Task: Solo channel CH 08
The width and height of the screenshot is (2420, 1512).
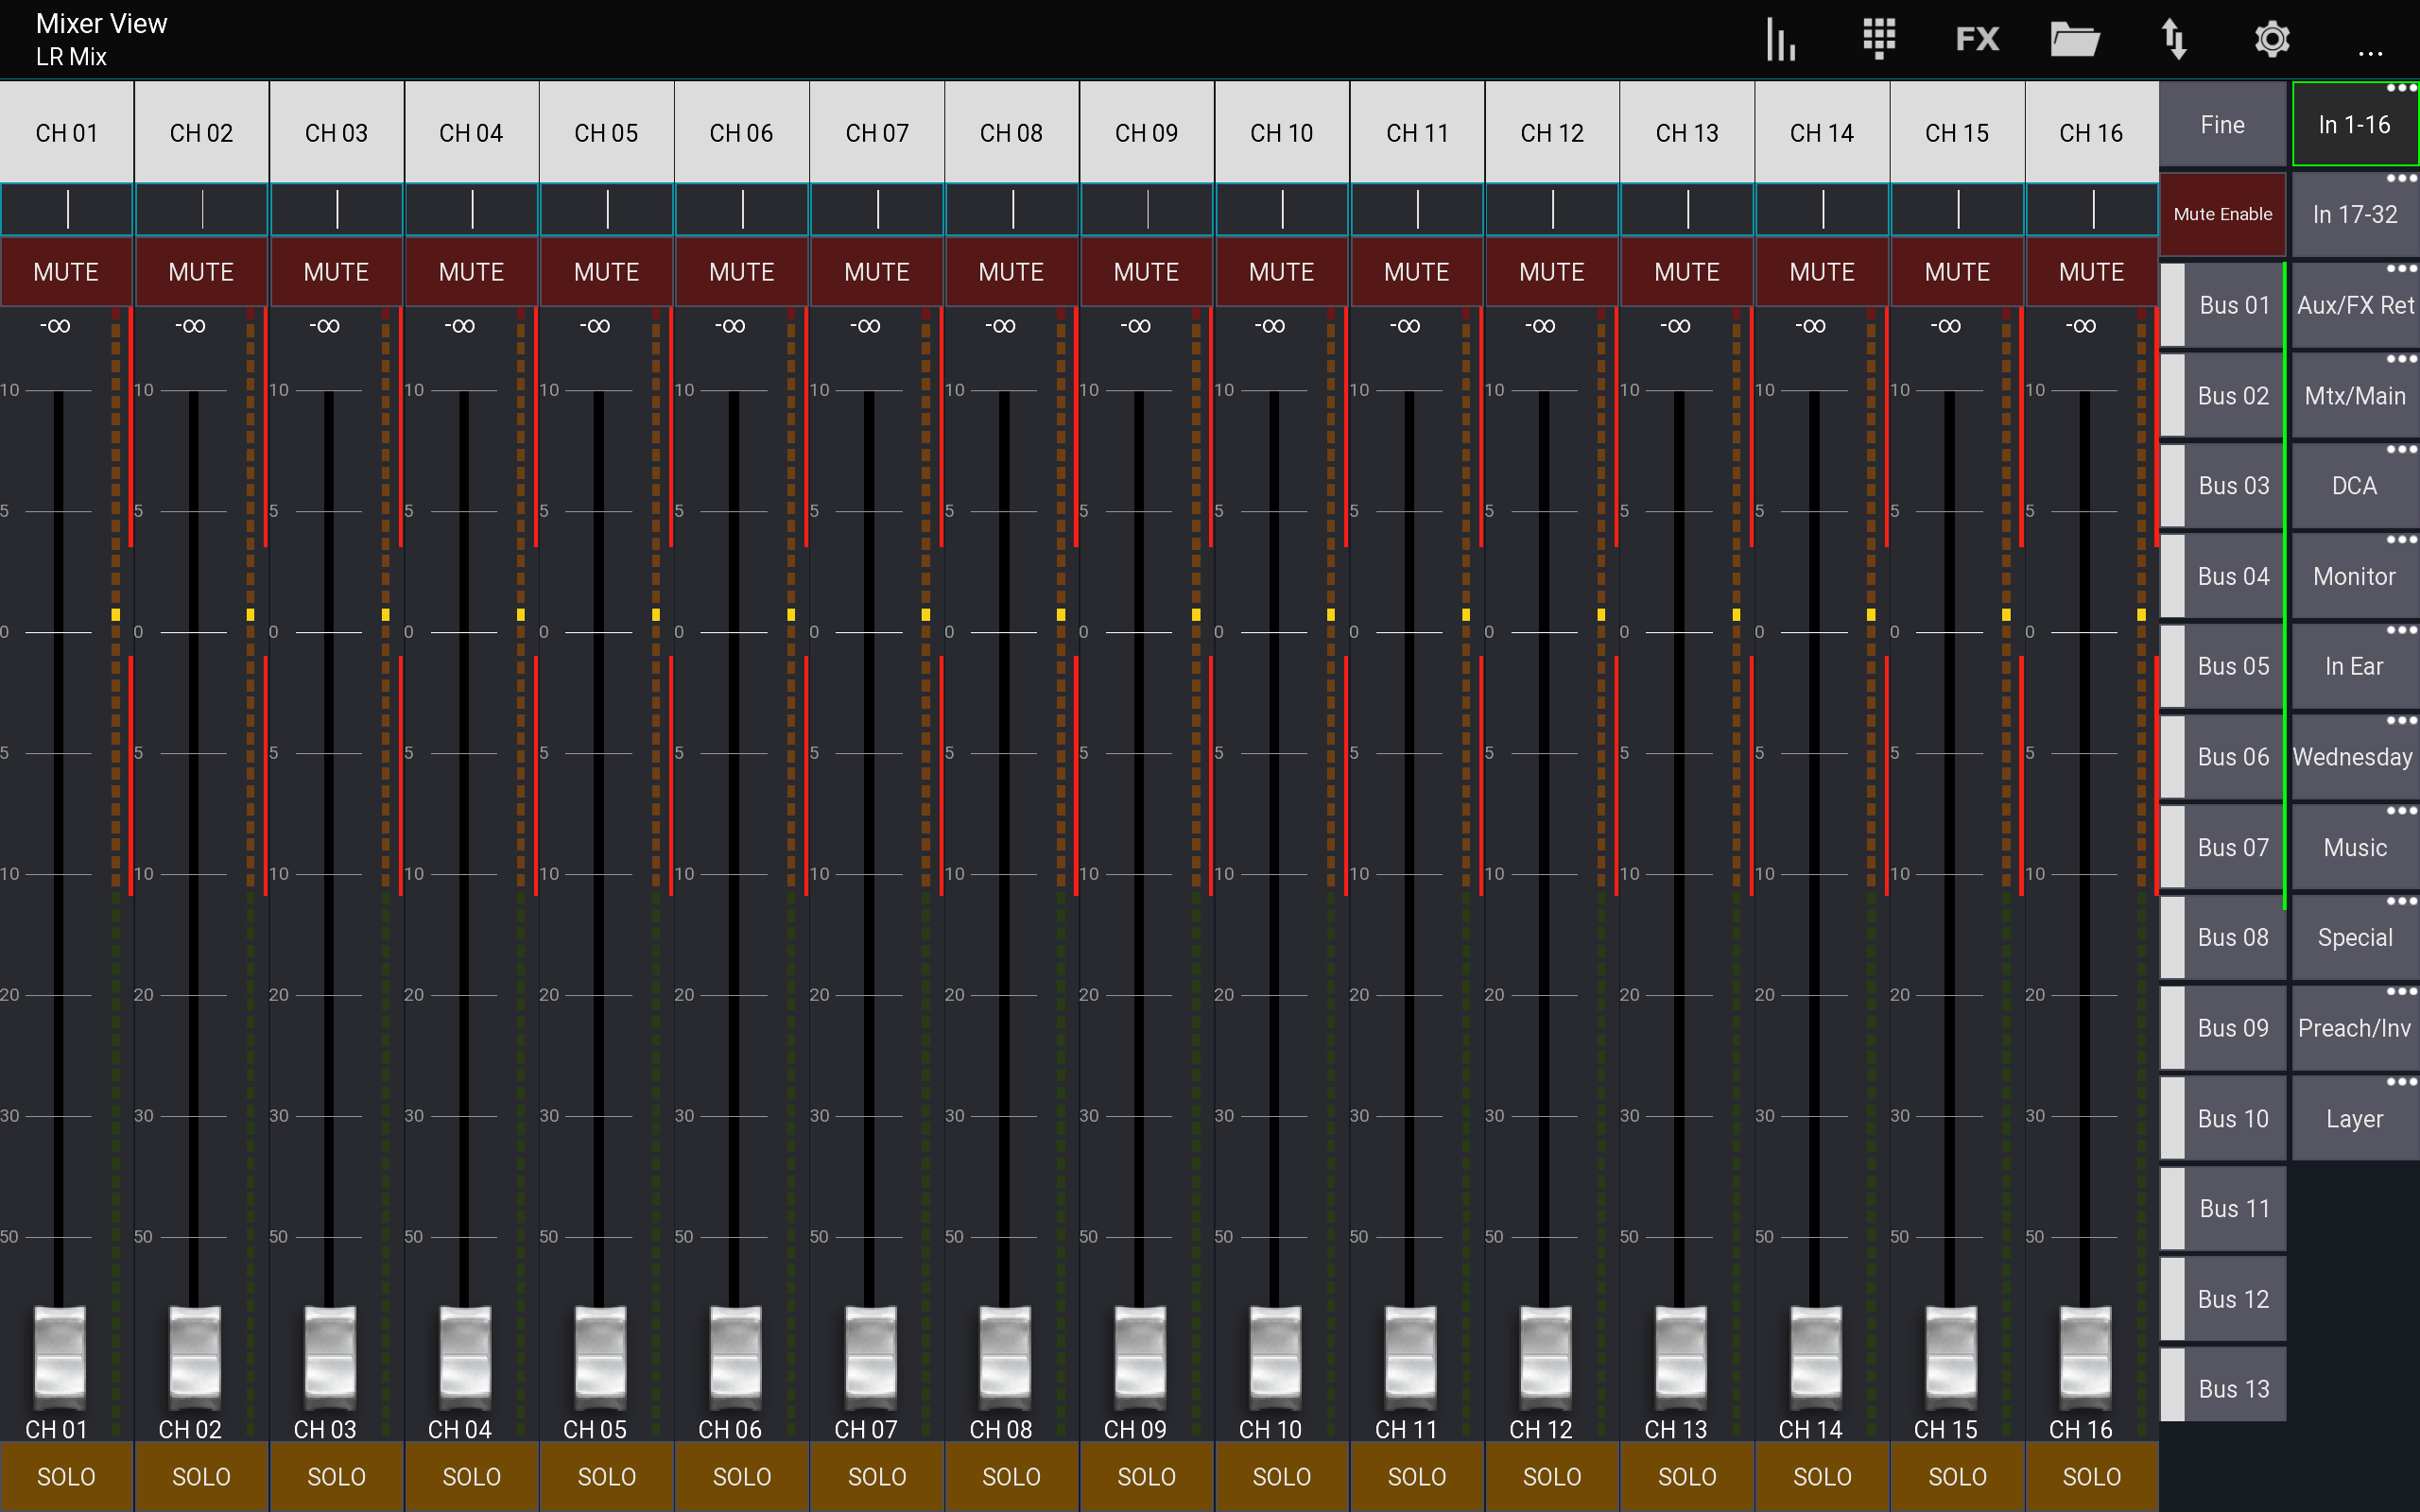Action: point(1012,1477)
